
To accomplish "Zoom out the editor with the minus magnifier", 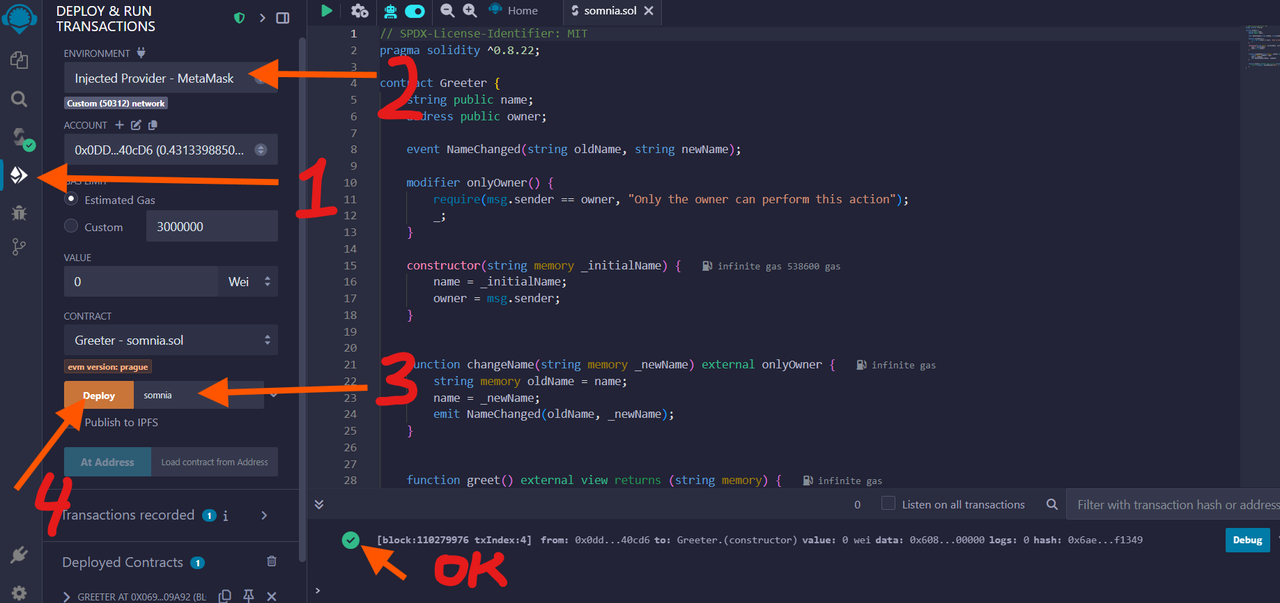I will [x=447, y=11].
